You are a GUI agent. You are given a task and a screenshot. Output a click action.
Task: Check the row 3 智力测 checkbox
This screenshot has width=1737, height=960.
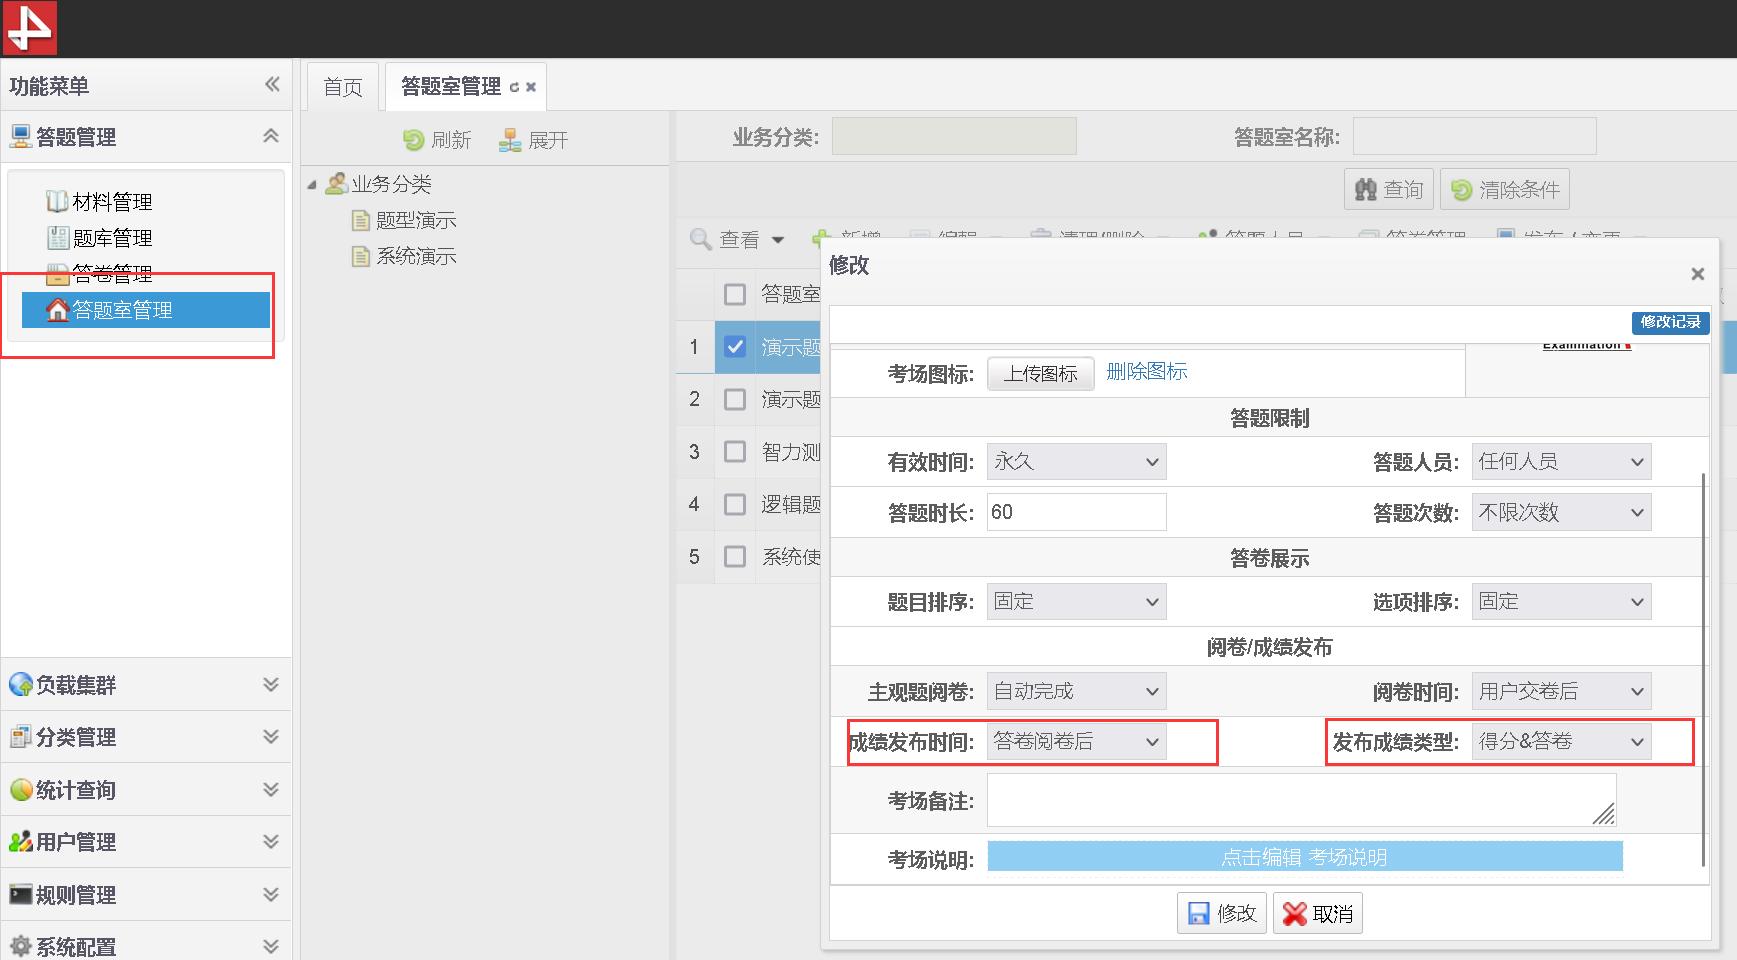click(735, 451)
